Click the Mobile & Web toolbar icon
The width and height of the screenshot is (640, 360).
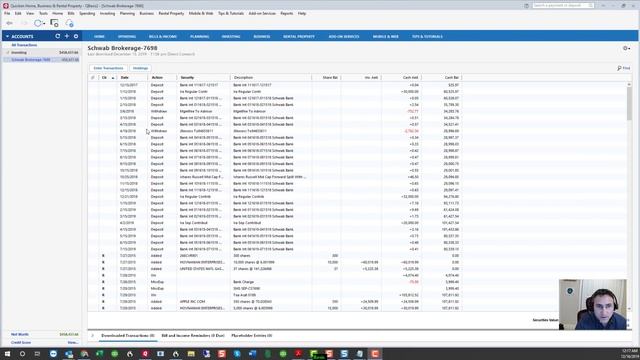[54, 23]
